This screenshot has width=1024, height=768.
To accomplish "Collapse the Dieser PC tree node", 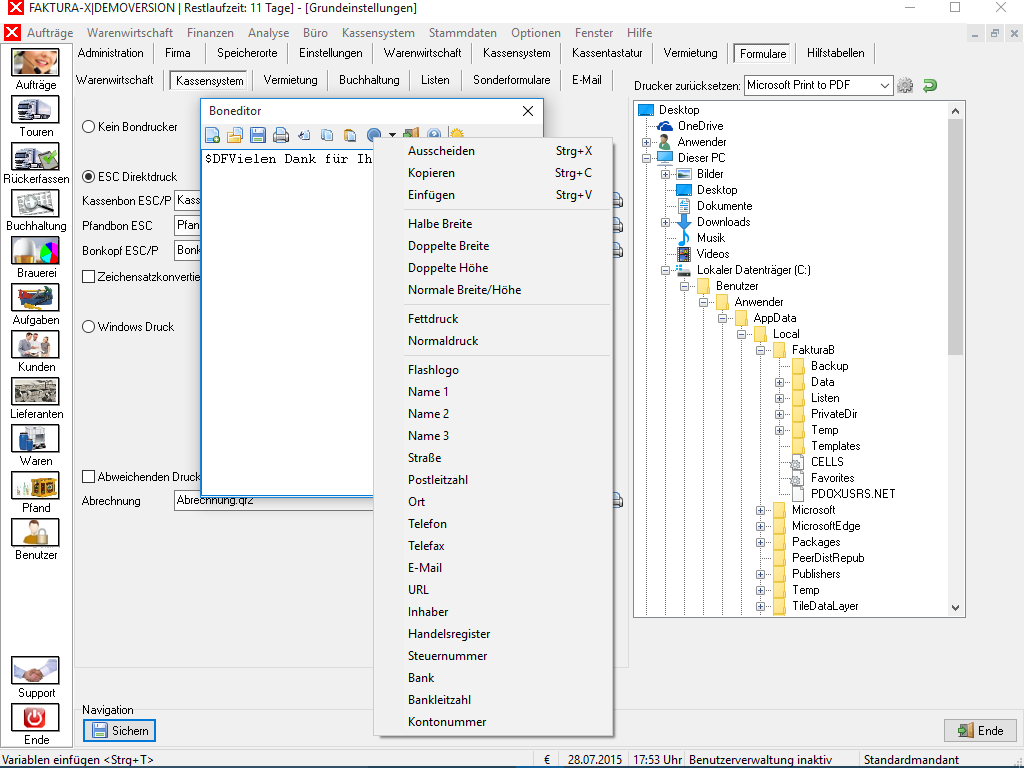I will [647, 158].
